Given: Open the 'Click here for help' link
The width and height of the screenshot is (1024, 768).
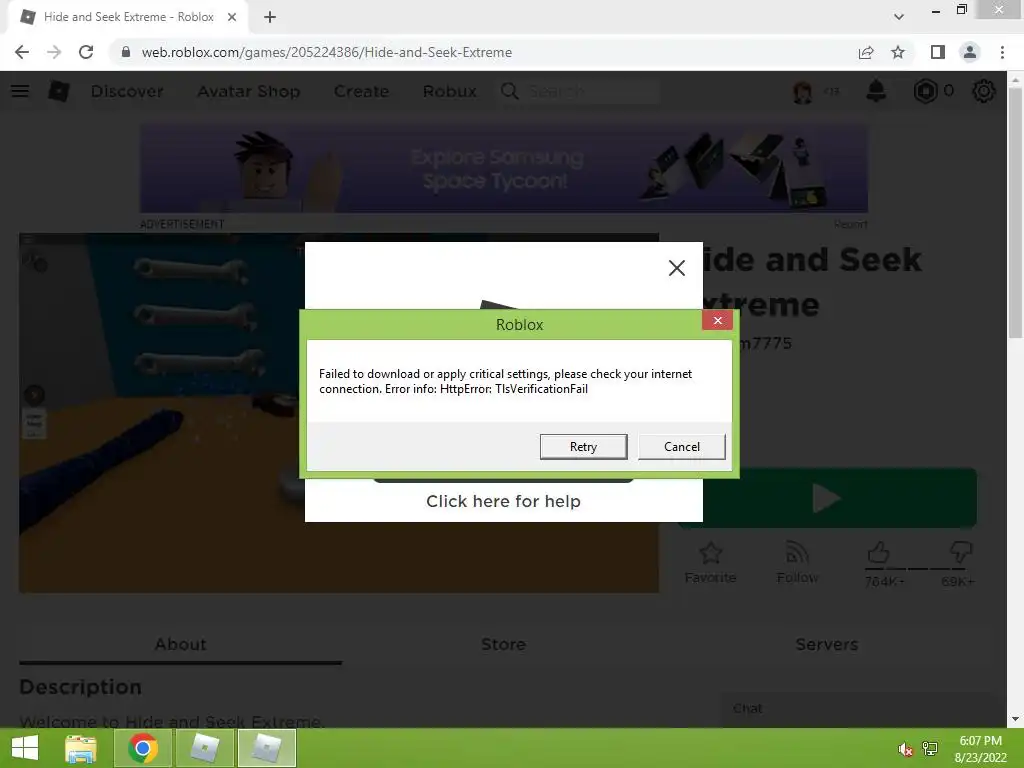Looking at the screenshot, I should pos(503,501).
